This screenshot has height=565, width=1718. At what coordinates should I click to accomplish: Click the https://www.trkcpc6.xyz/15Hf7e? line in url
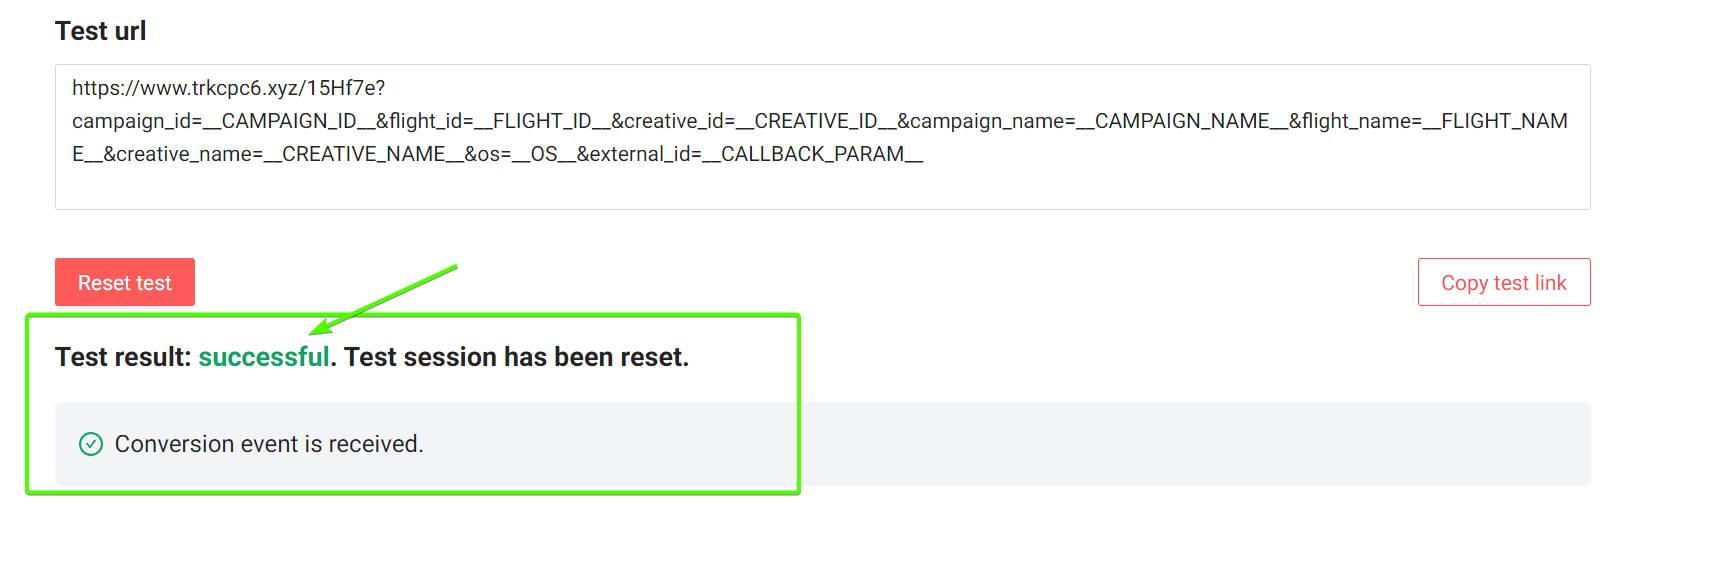pyautogui.click(x=229, y=88)
